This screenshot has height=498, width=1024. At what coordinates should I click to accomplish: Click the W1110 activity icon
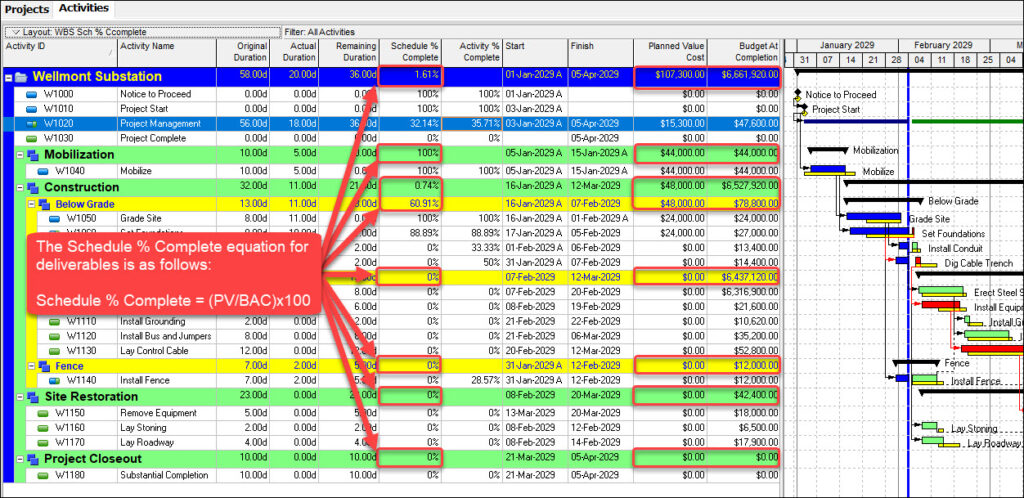click(x=55, y=321)
